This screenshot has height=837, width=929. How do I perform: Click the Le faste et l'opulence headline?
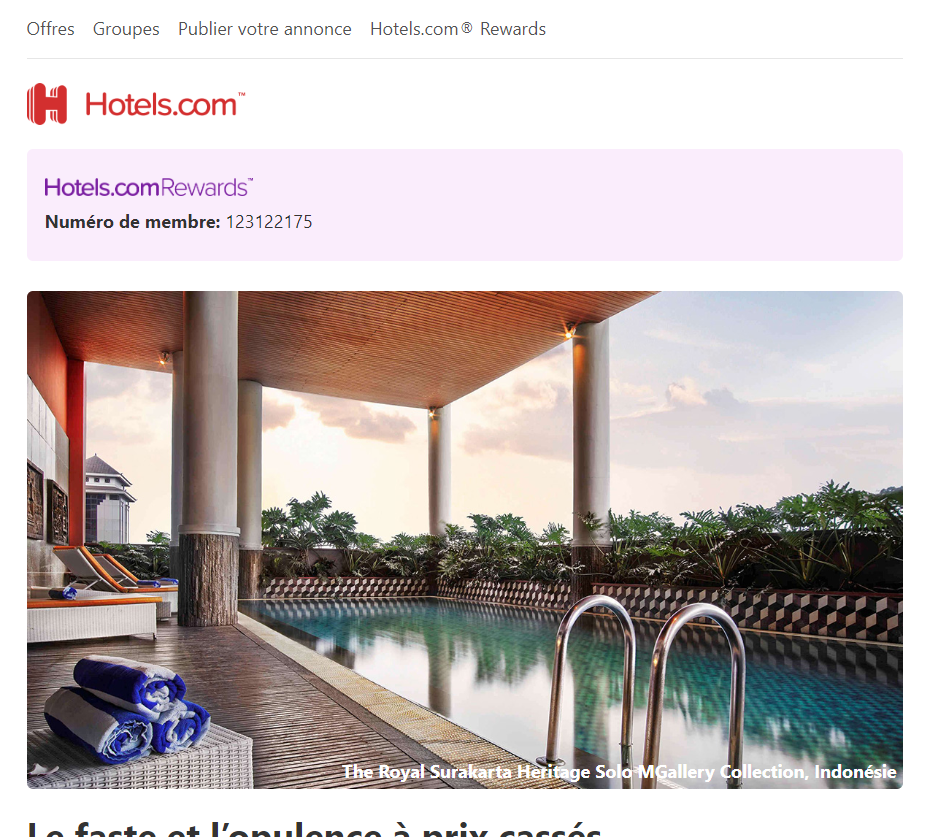point(314,829)
